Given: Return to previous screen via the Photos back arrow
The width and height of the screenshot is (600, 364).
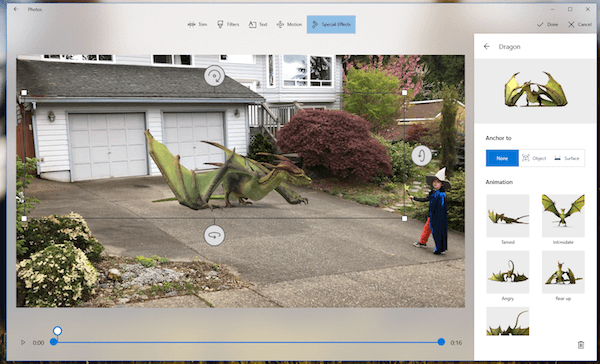Looking at the screenshot, I should click(16, 9).
